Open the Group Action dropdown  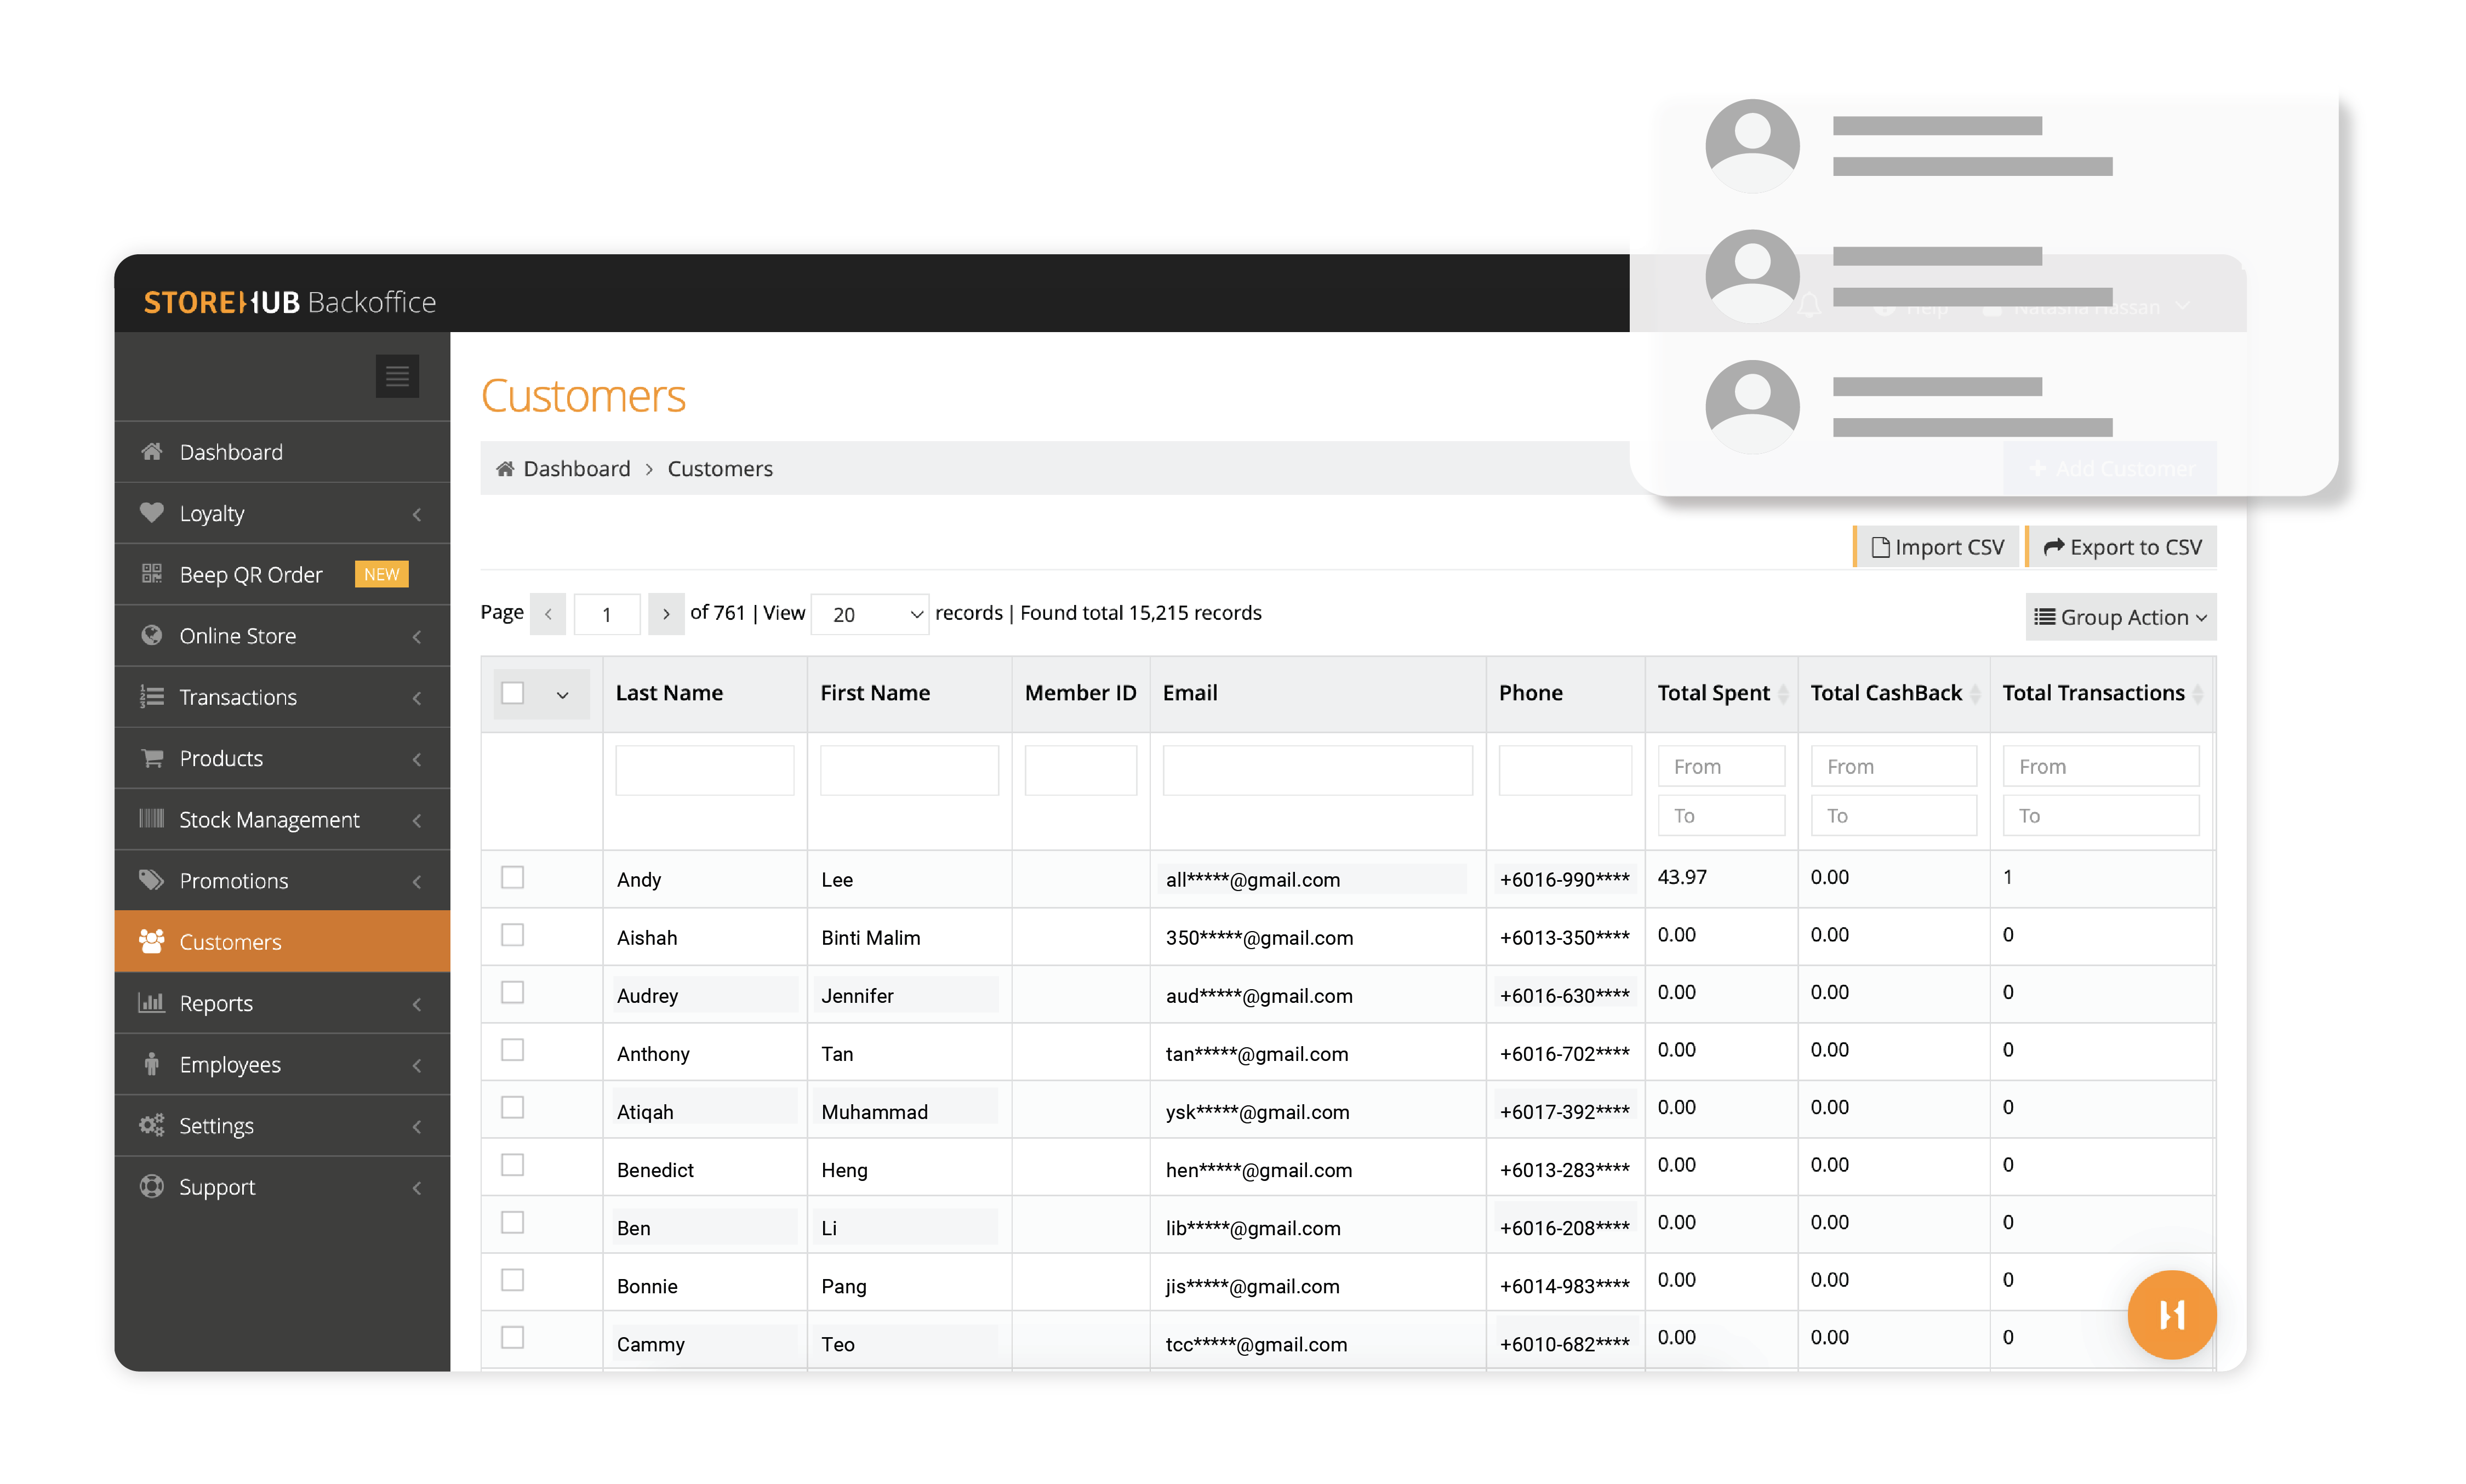pyautogui.click(x=2120, y=617)
